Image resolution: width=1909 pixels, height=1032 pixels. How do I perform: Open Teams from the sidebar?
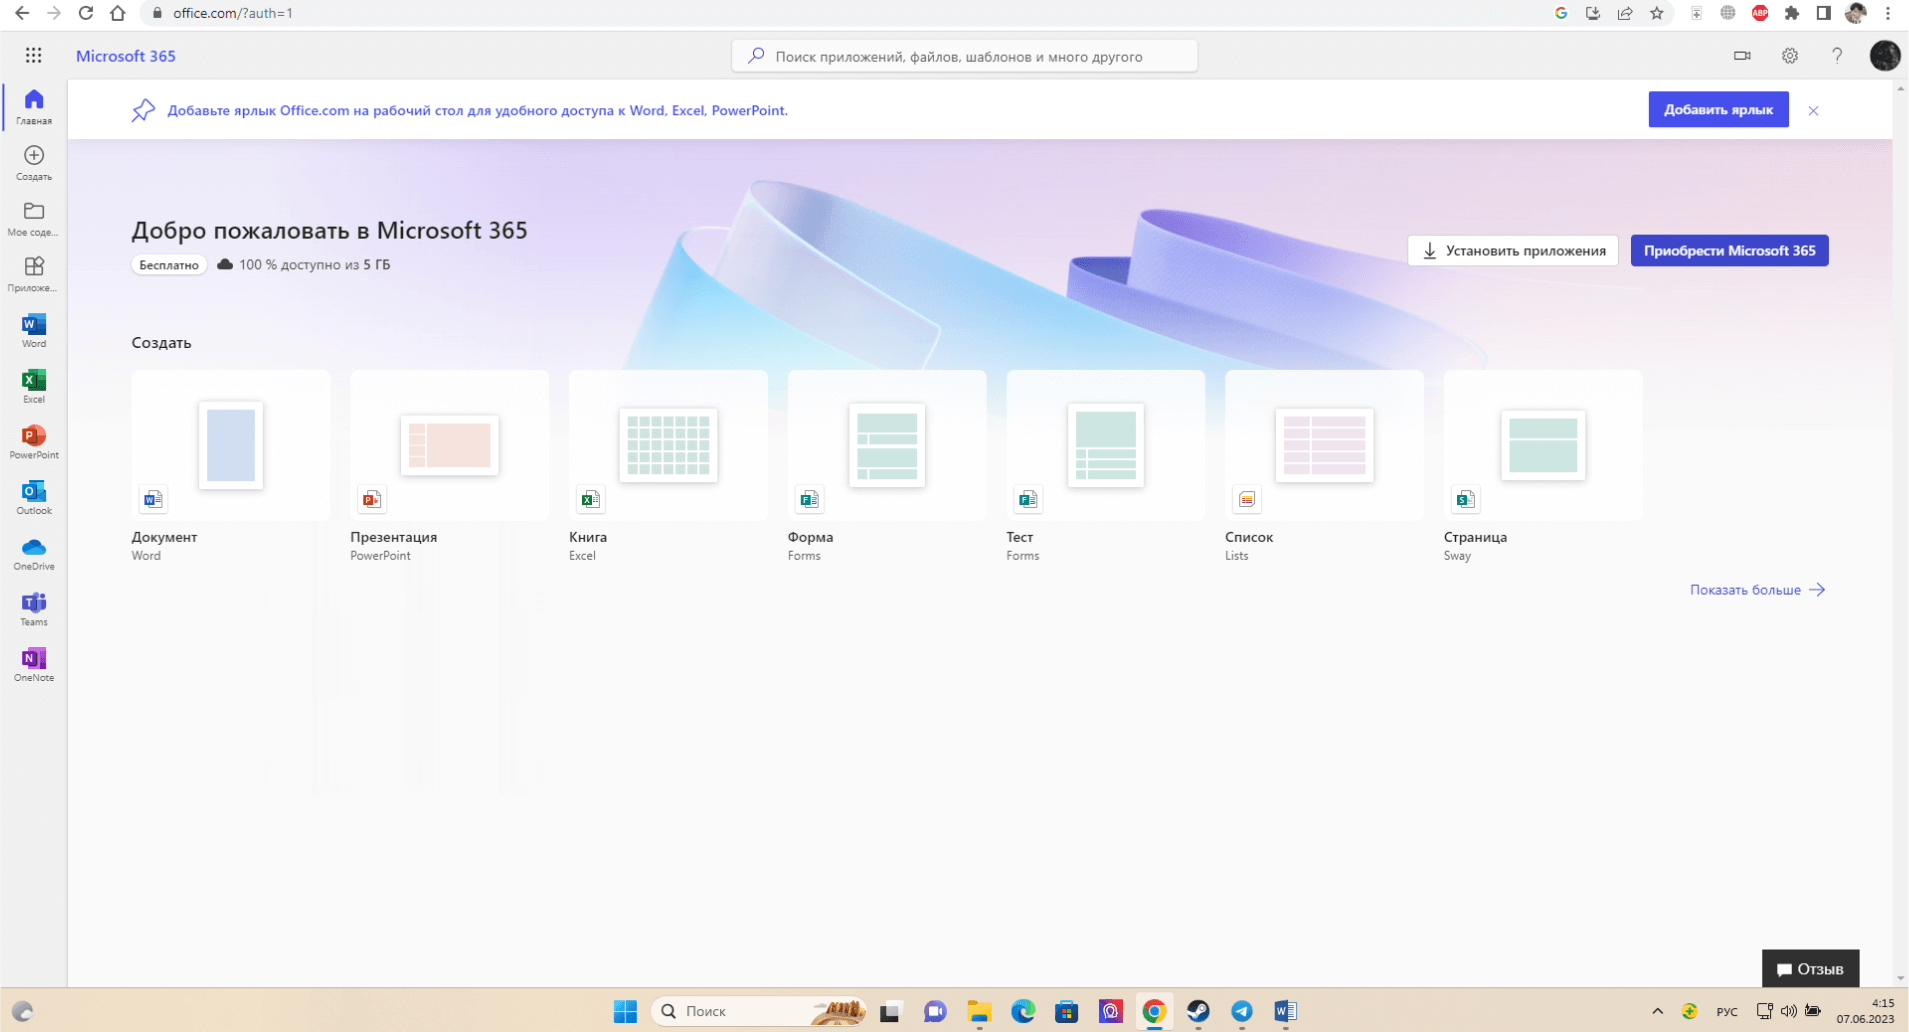[34, 608]
